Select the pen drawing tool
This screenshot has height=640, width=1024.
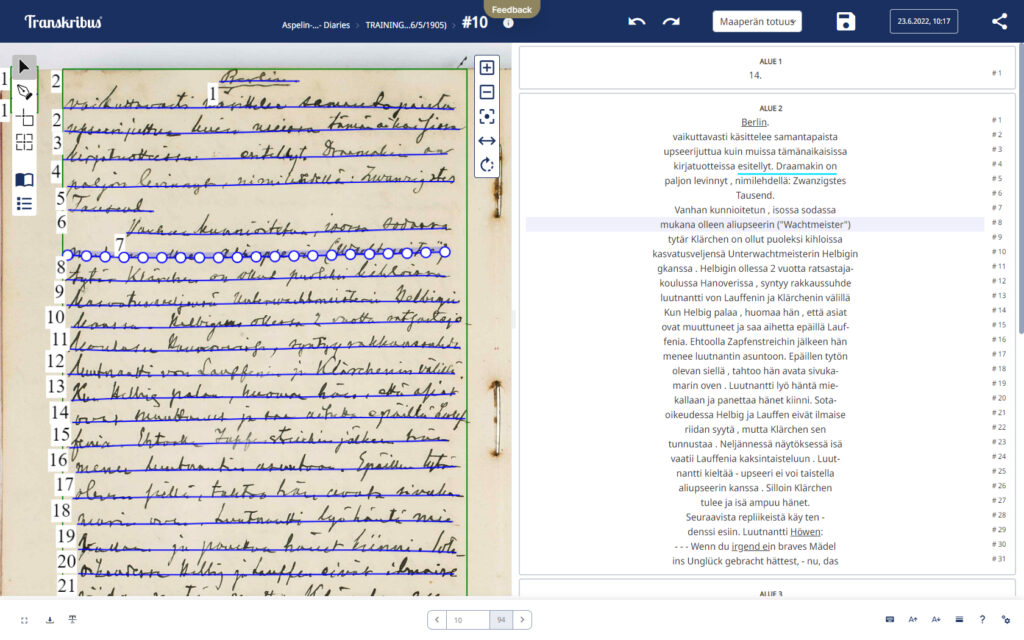coord(24,91)
